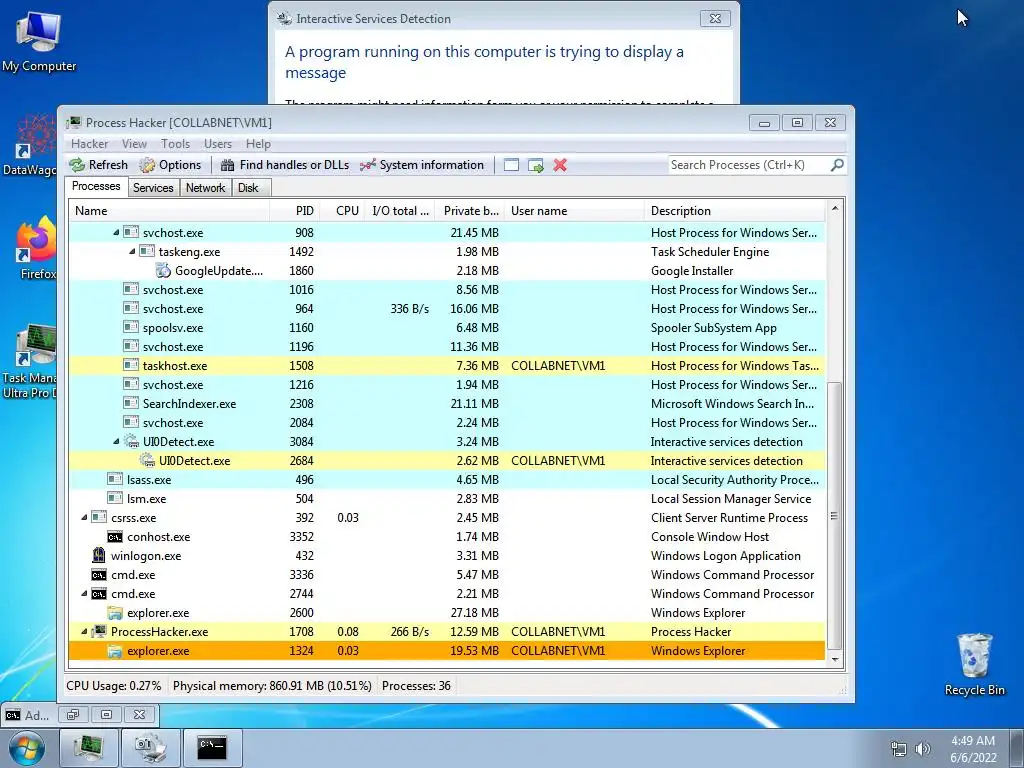Click the process list scrollbar up arrow
This screenshot has width=1024, height=768.
tap(834, 209)
